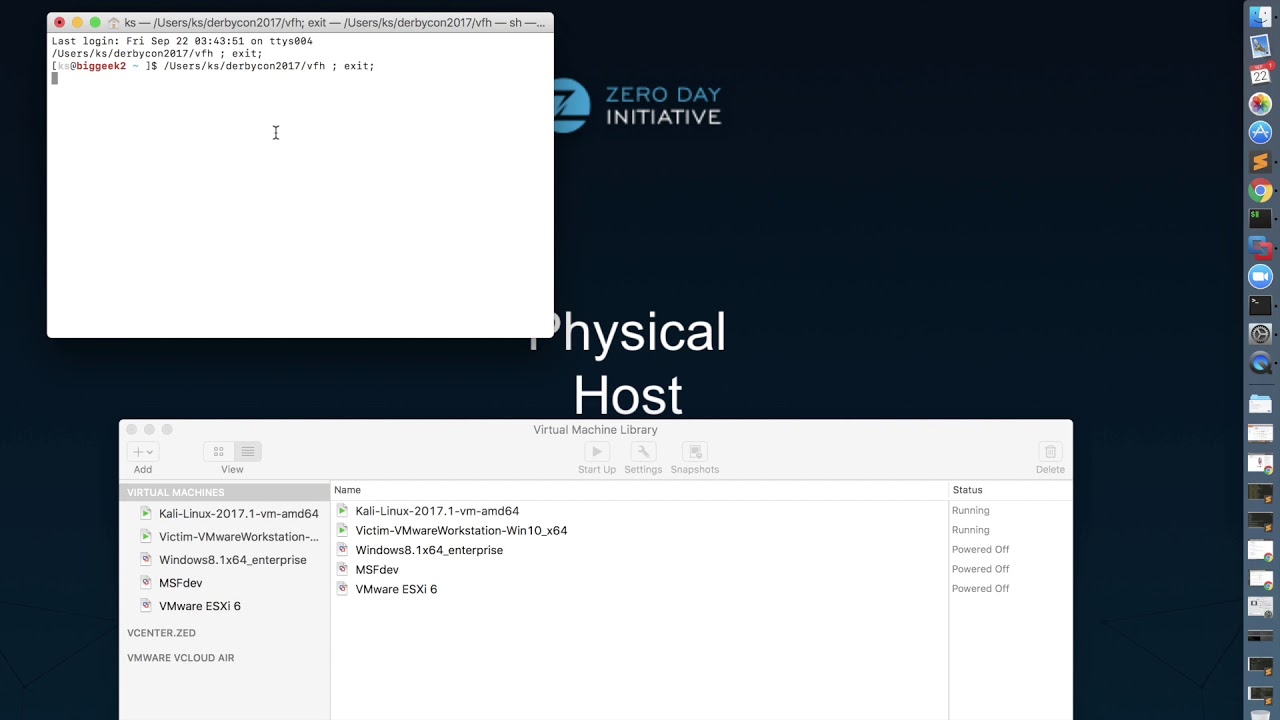Click Kali-Linux-2017.1-vm-amd64 name in main list
This screenshot has width=1280, height=720.
437,511
